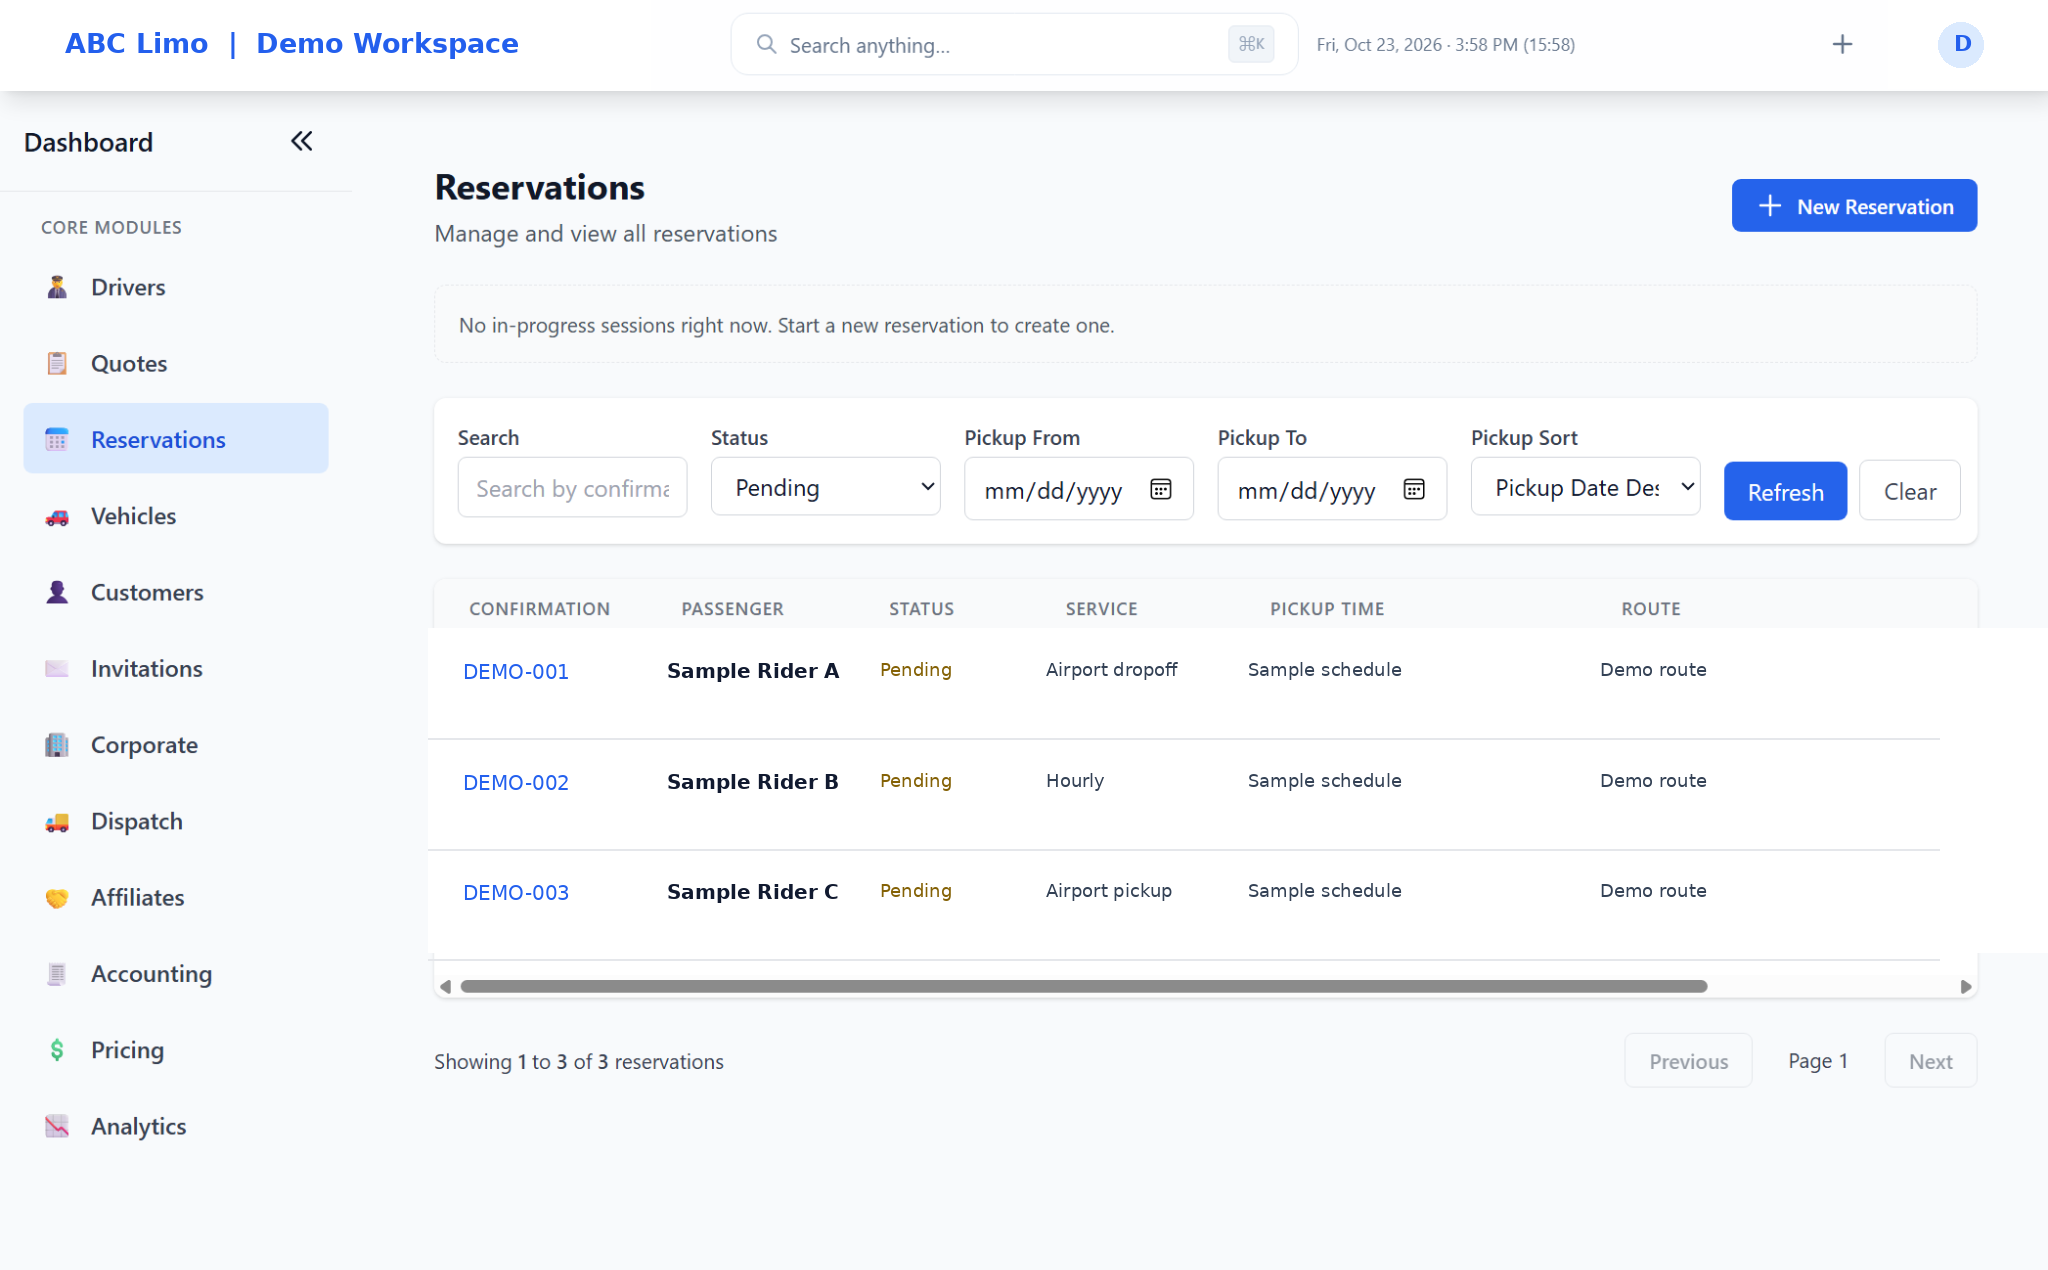Screen dimensions: 2048x1270
Task: Clear the reservation filters
Action: pyautogui.click(x=1909, y=491)
